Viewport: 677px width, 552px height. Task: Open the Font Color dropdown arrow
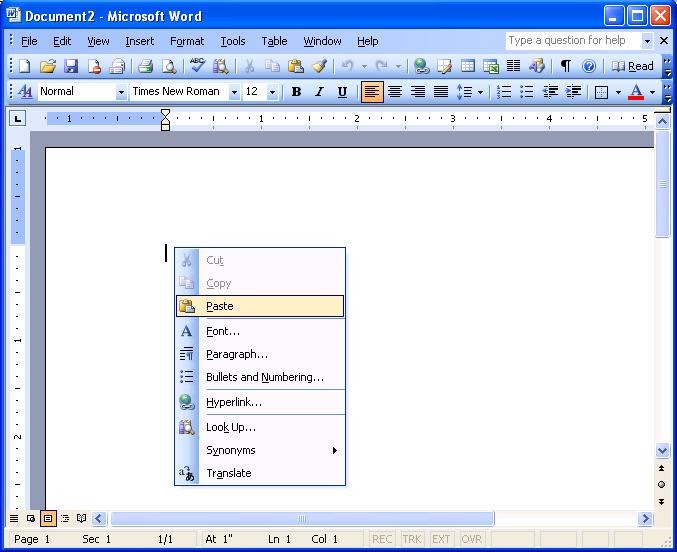(x=652, y=92)
